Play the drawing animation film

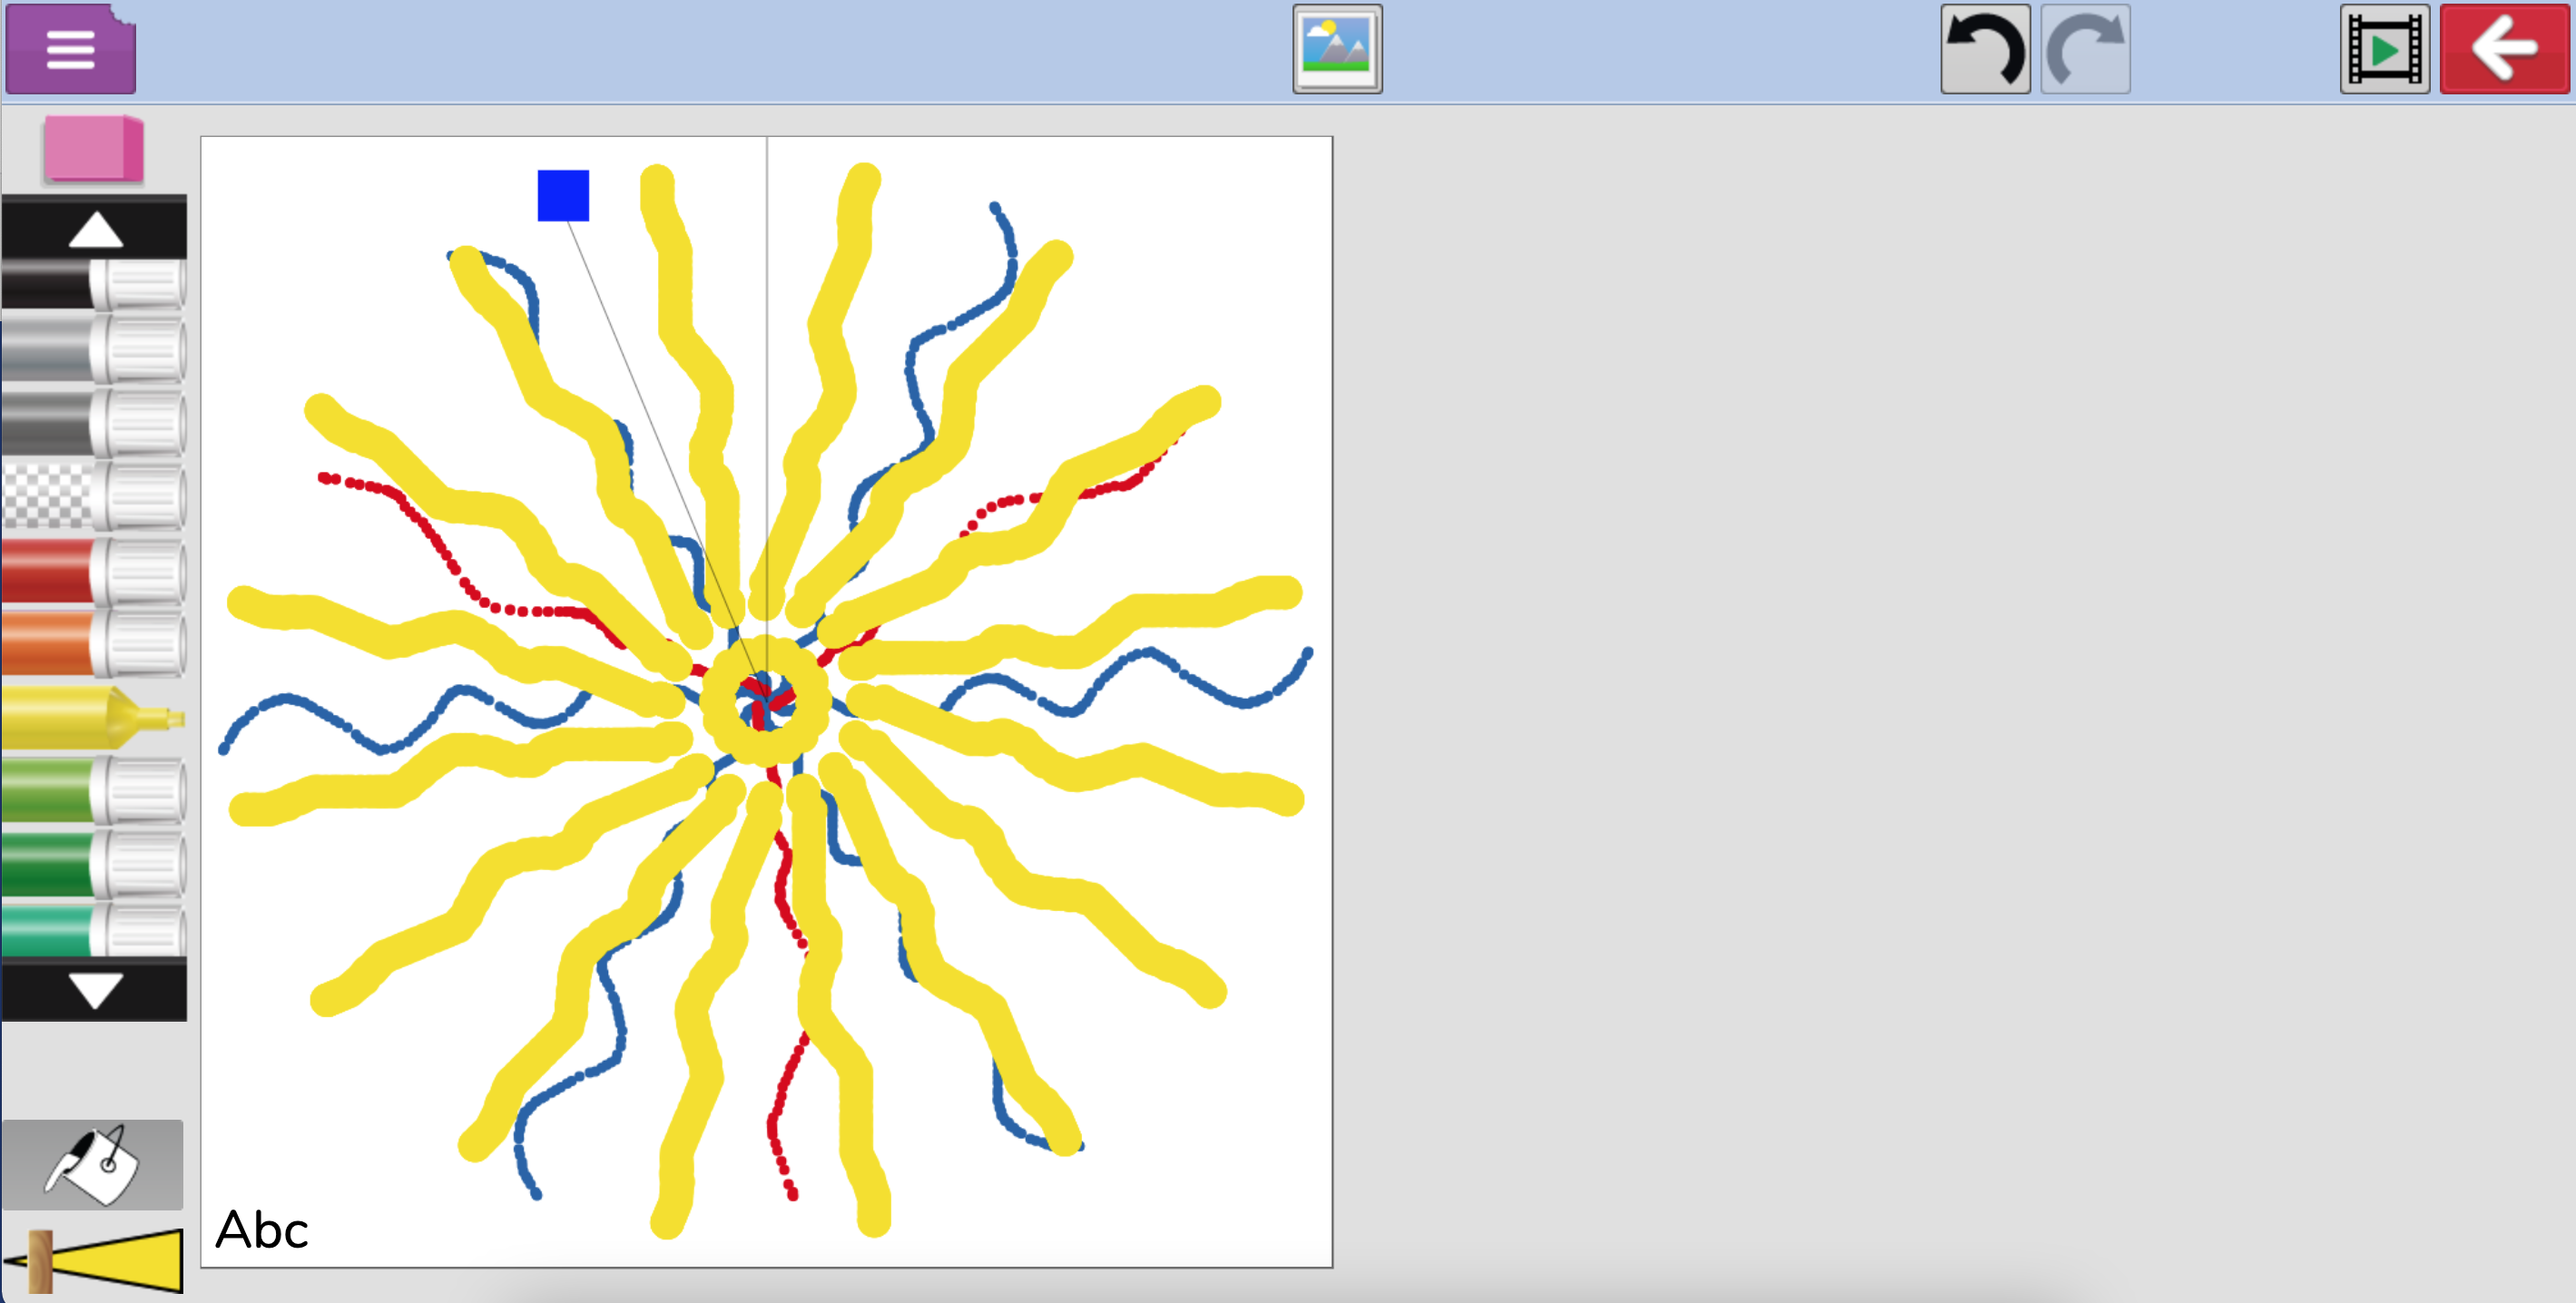click(2385, 49)
